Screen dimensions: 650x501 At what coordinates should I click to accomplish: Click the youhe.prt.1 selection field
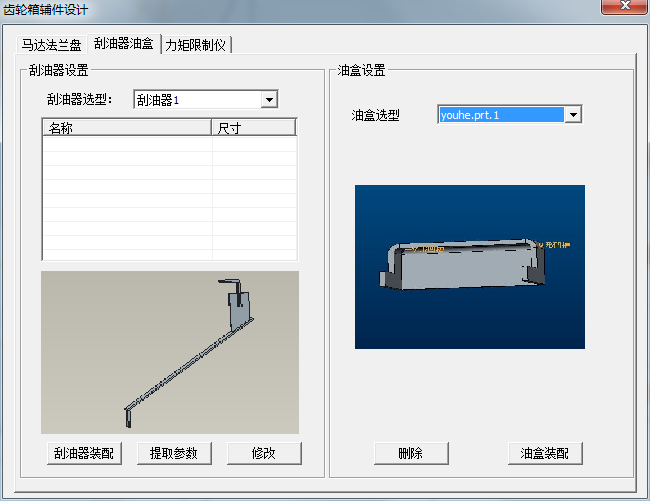click(501, 115)
